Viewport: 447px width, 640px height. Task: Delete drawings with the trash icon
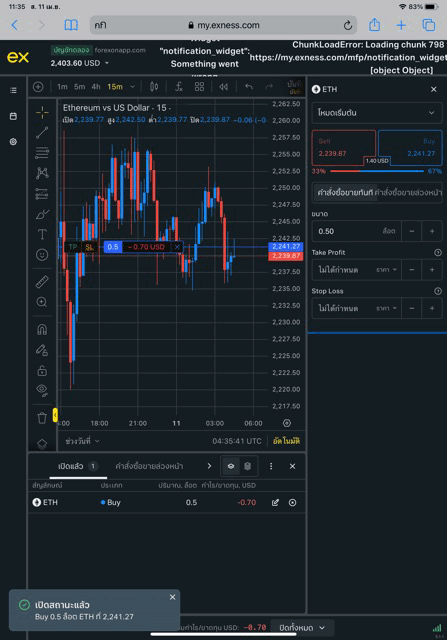coord(42,418)
